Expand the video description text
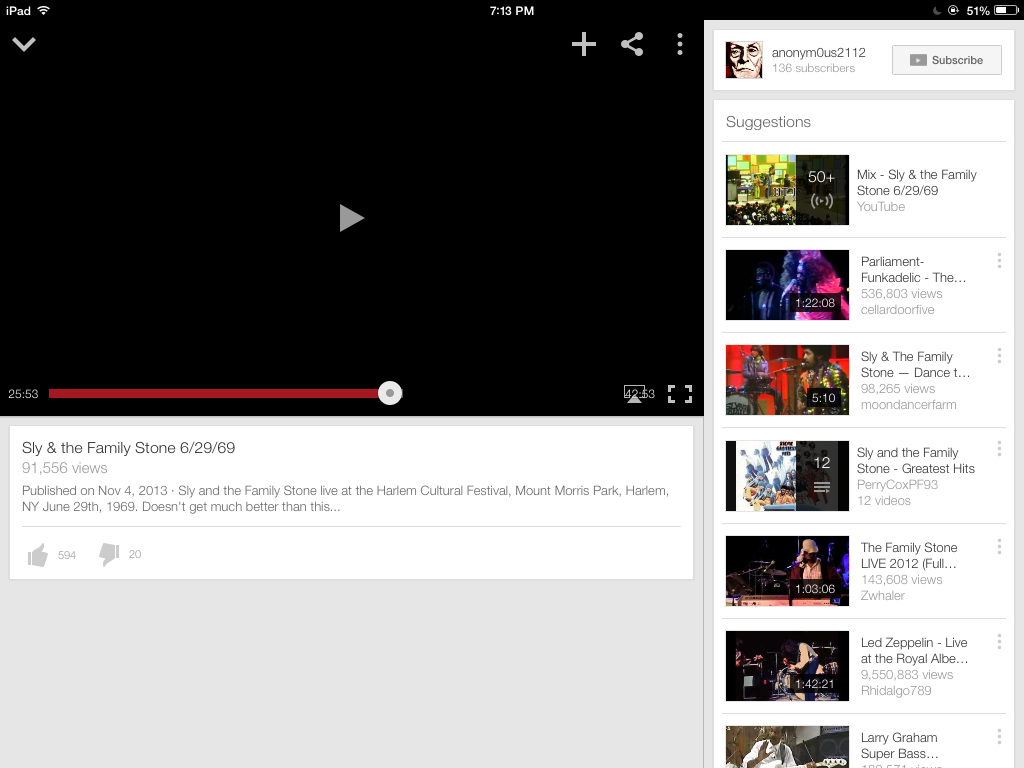The image size is (1024, 768). tap(345, 498)
